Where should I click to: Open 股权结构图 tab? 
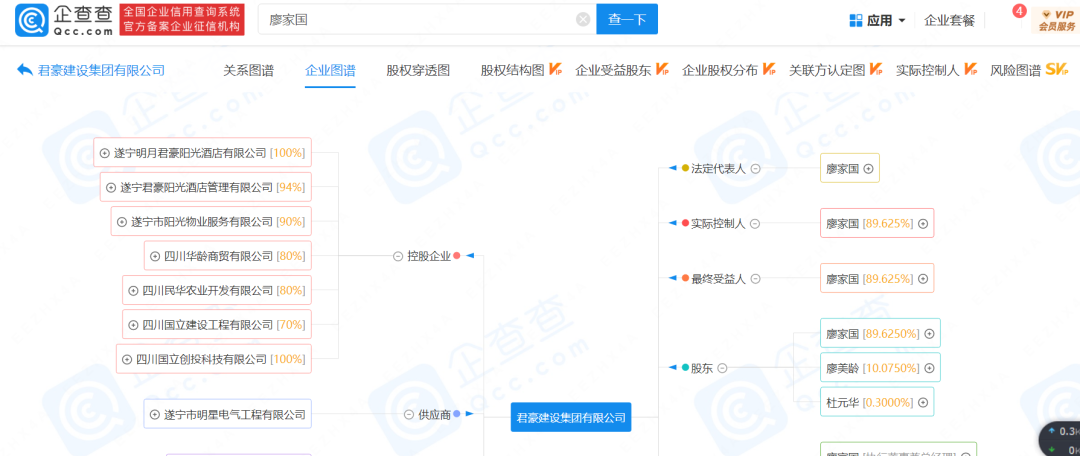click(x=512, y=70)
